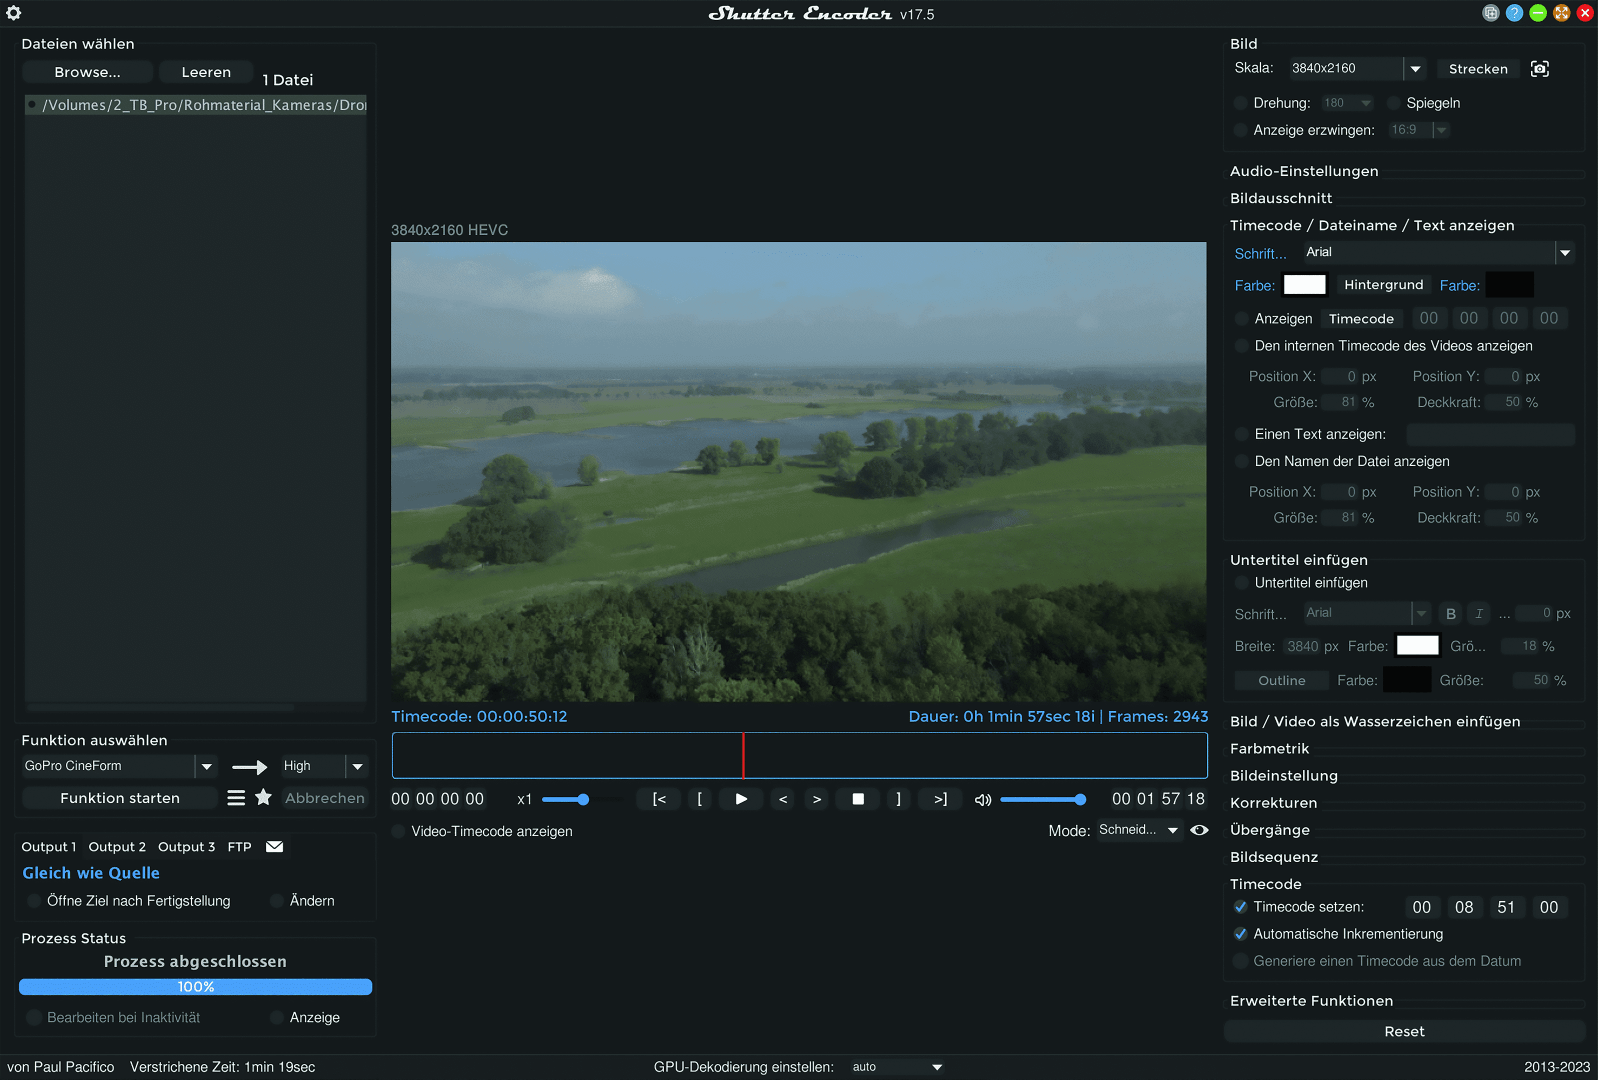This screenshot has width=1598, height=1080.
Task: Enable Anzeigen Timecode checkbox
Action: pos(1242,319)
